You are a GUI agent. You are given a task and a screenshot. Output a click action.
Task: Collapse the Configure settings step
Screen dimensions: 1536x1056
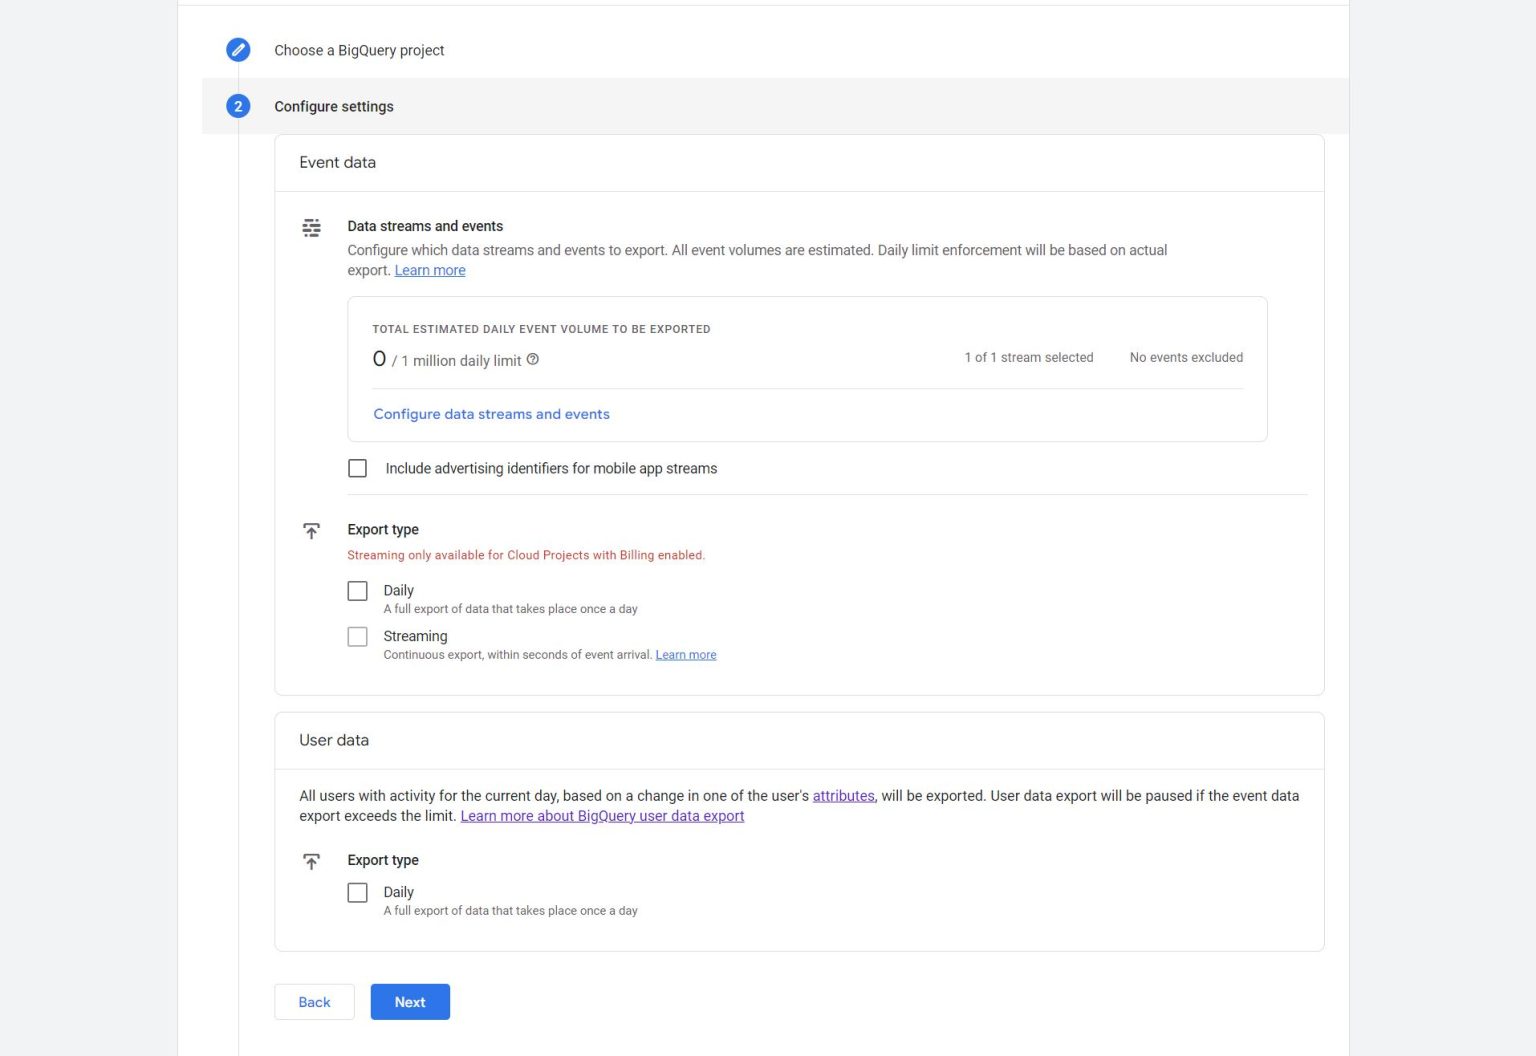pyautogui.click(x=334, y=106)
